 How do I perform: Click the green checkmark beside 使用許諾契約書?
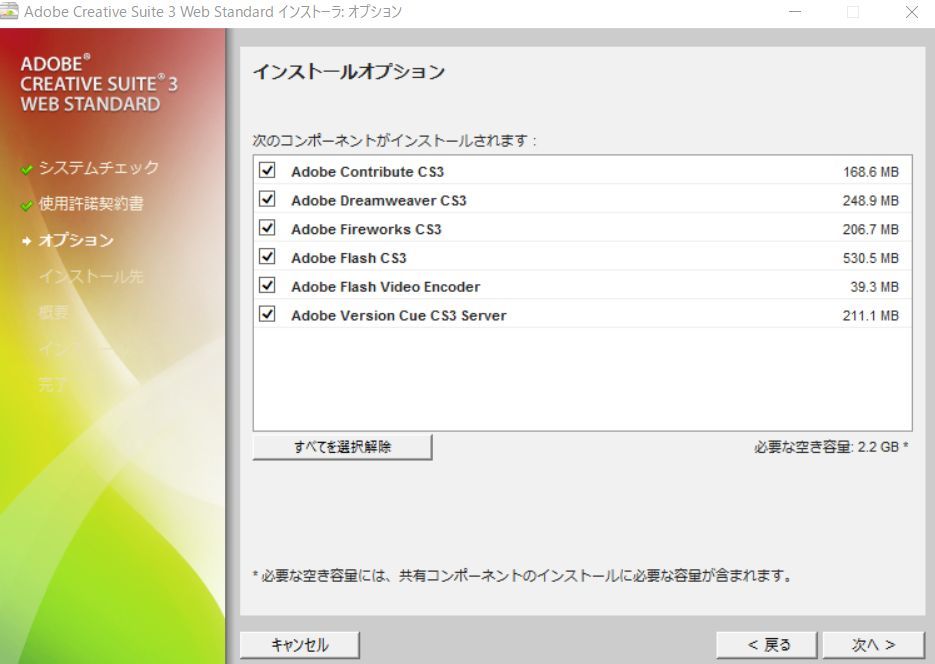[x=26, y=206]
